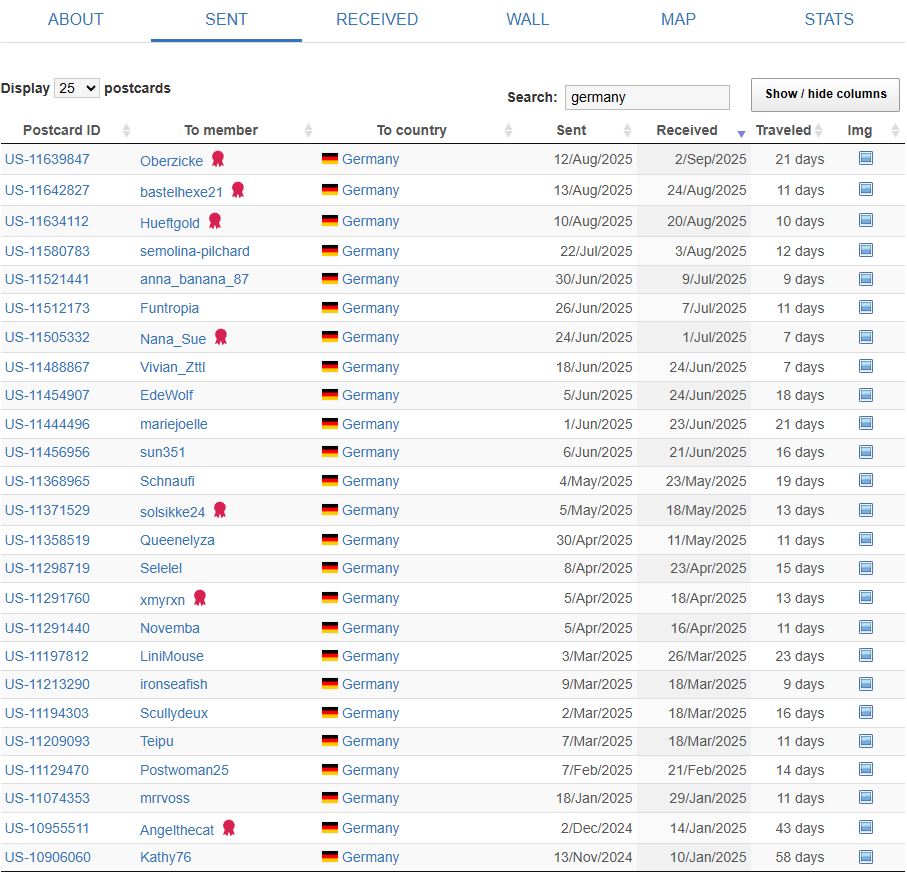The image size is (907, 873).
Task: Click red ribbon badge next to Oberzicke
Action: [x=218, y=159]
